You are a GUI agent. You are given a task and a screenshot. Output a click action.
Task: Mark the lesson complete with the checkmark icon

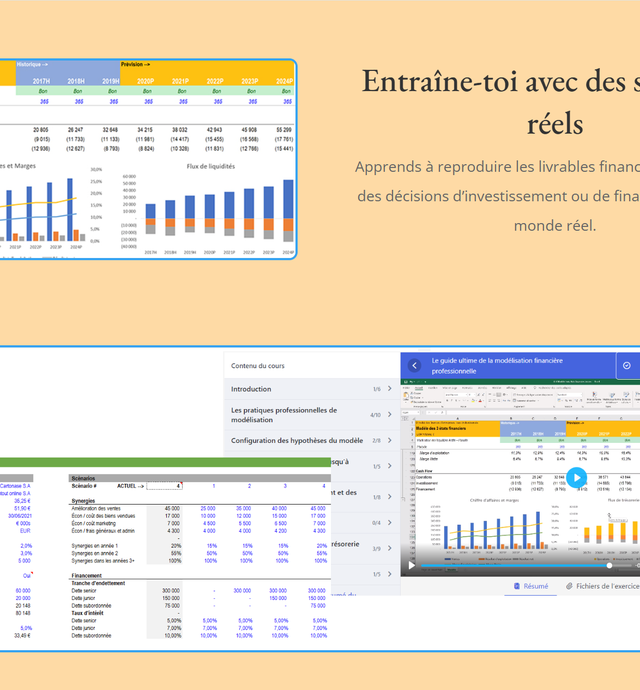coord(627,365)
